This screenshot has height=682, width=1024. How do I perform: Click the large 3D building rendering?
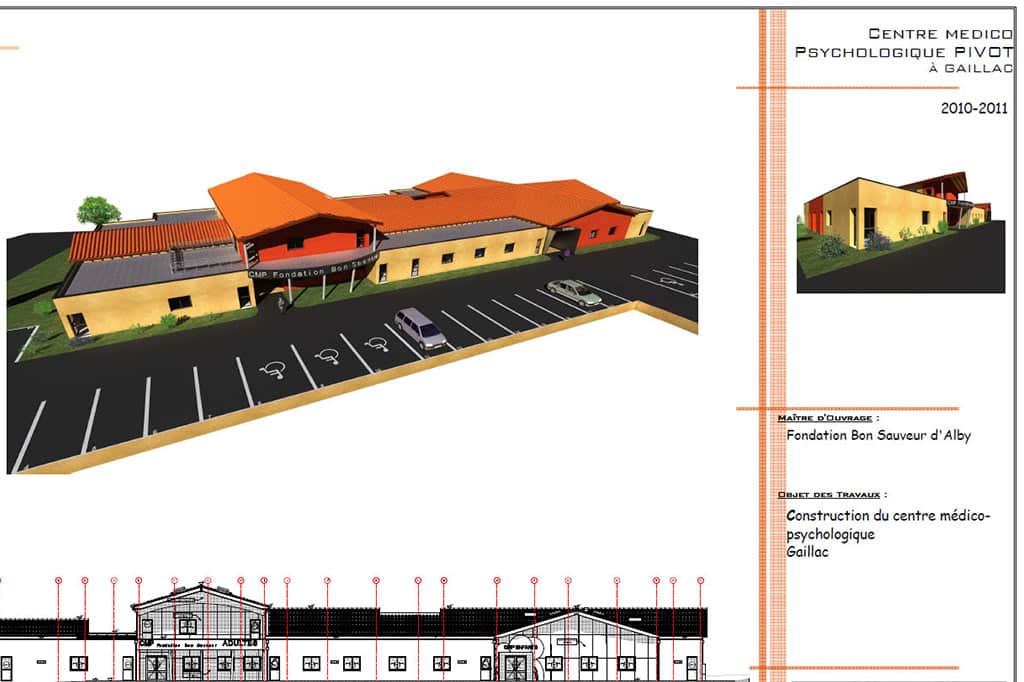352,322
